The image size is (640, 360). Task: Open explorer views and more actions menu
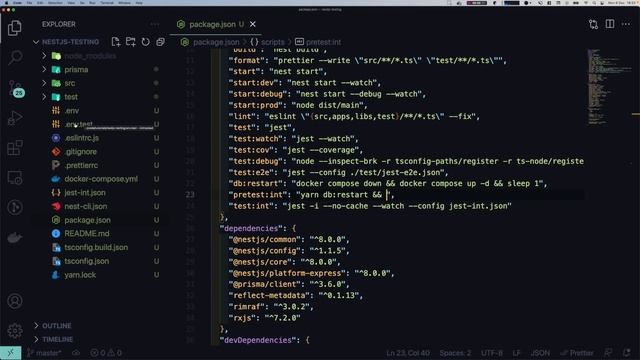[155, 24]
